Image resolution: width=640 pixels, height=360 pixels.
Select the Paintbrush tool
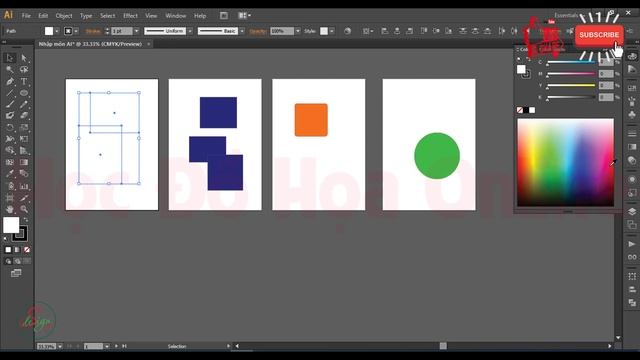10,104
